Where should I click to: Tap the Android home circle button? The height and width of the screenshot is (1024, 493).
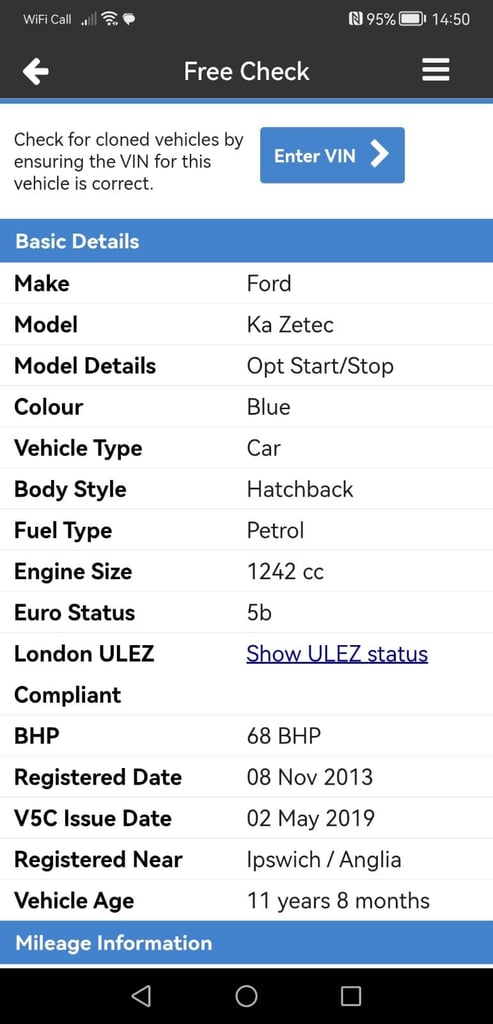tap(246, 995)
